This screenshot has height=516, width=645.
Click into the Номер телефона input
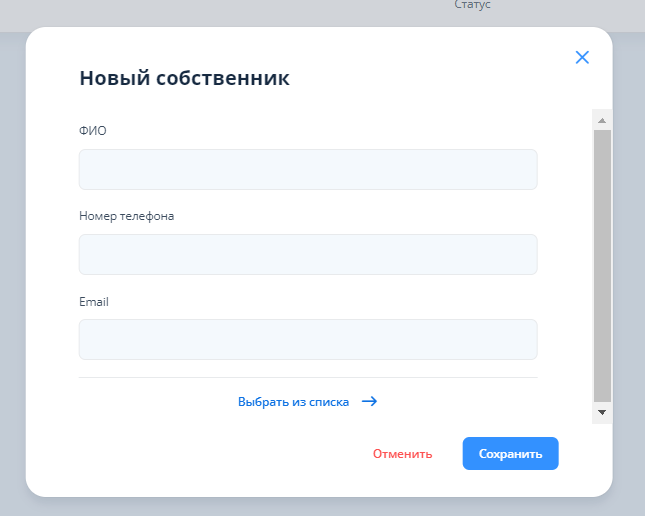pos(308,255)
